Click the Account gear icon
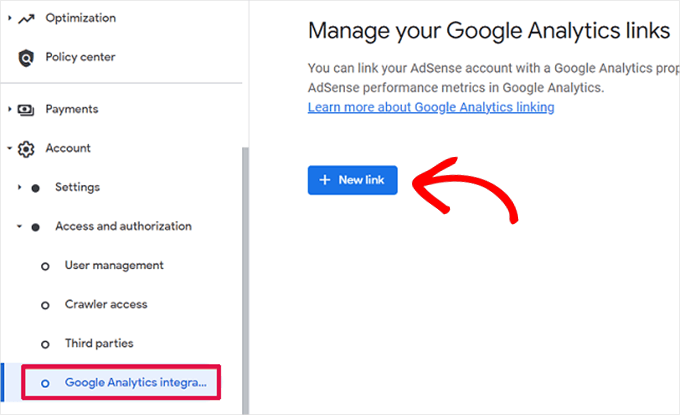 [26, 149]
